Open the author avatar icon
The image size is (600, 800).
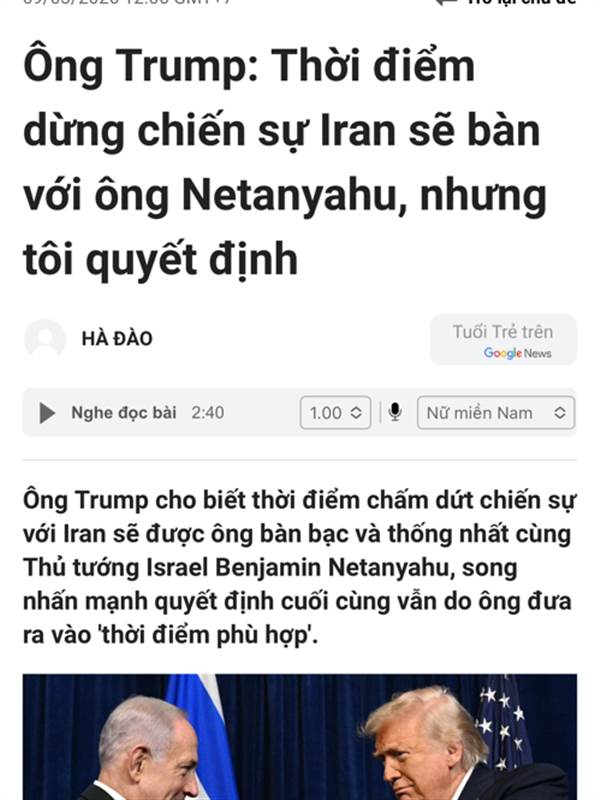45,339
